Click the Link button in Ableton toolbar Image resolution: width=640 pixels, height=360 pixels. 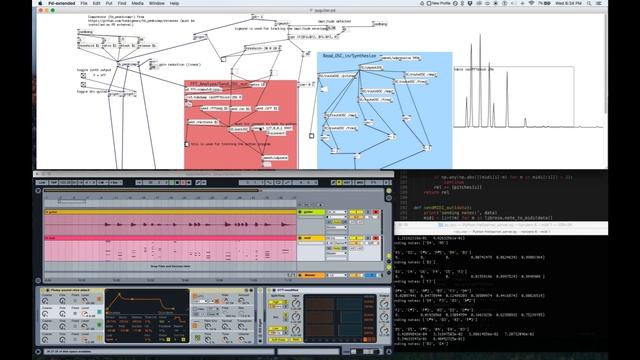click(x=42, y=182)
